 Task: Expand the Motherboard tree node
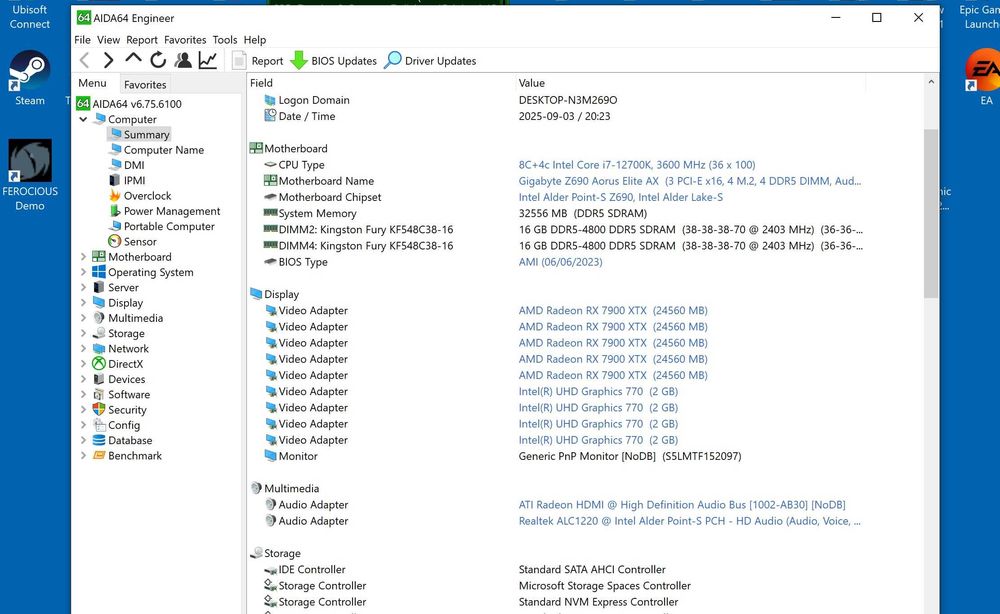click(x=83, y=257)
